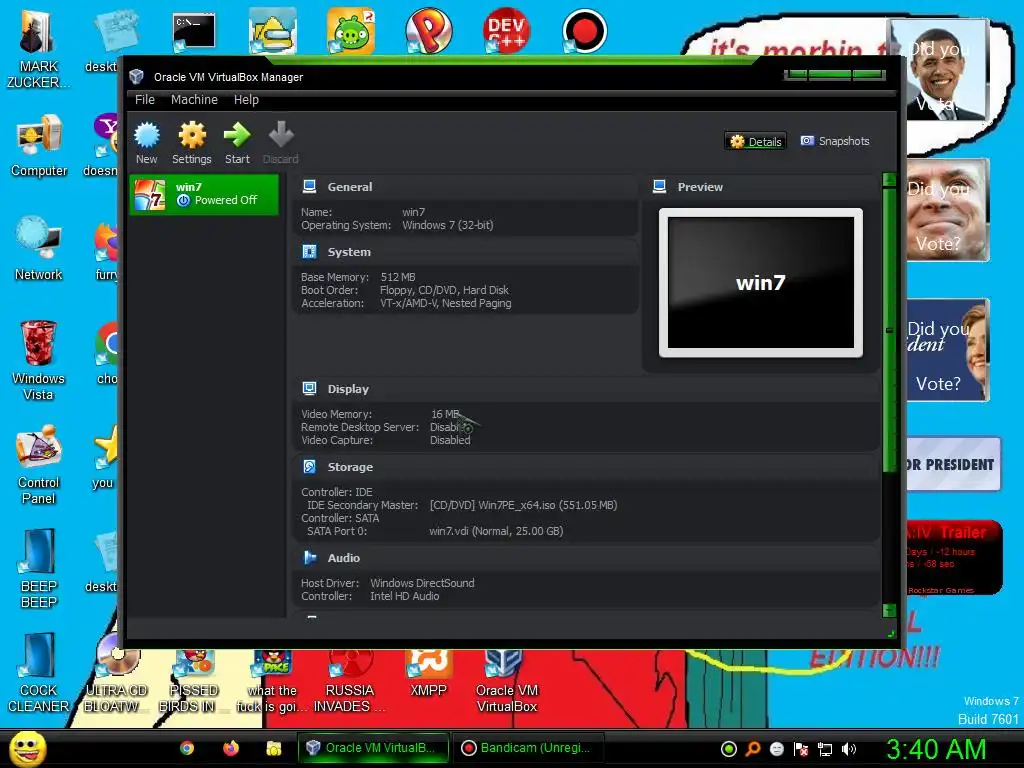
Task: Click the VirtualBox cube icon in title bar
Action: 136,76
